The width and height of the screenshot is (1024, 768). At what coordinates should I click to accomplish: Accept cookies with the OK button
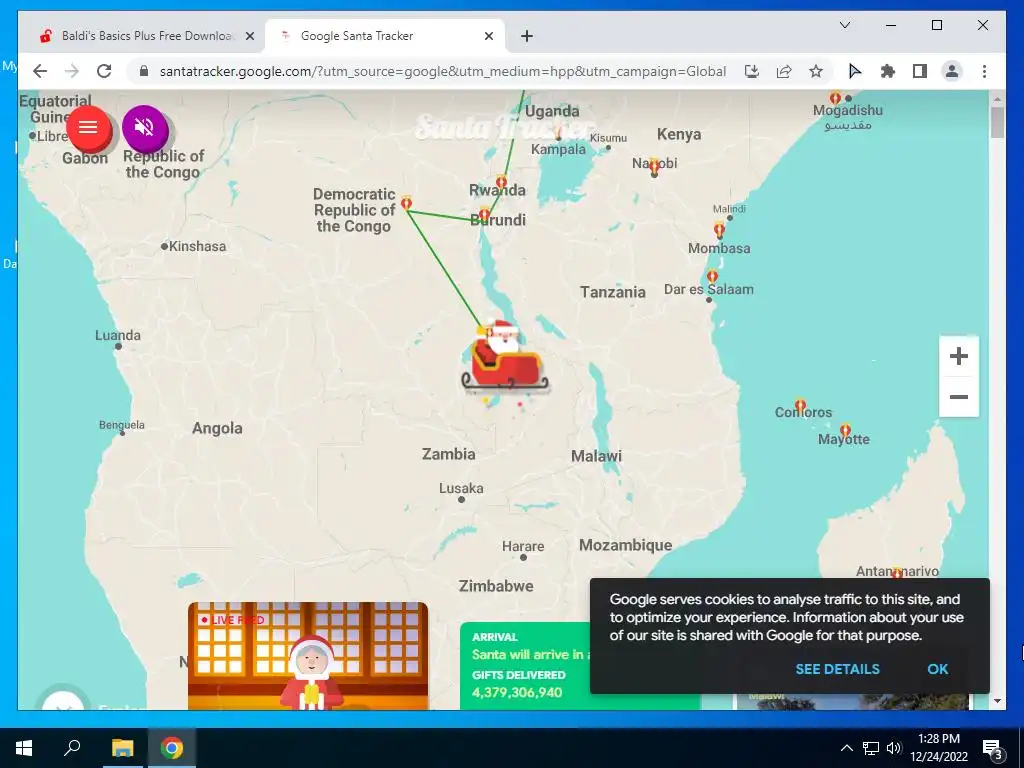pos(937,669)
